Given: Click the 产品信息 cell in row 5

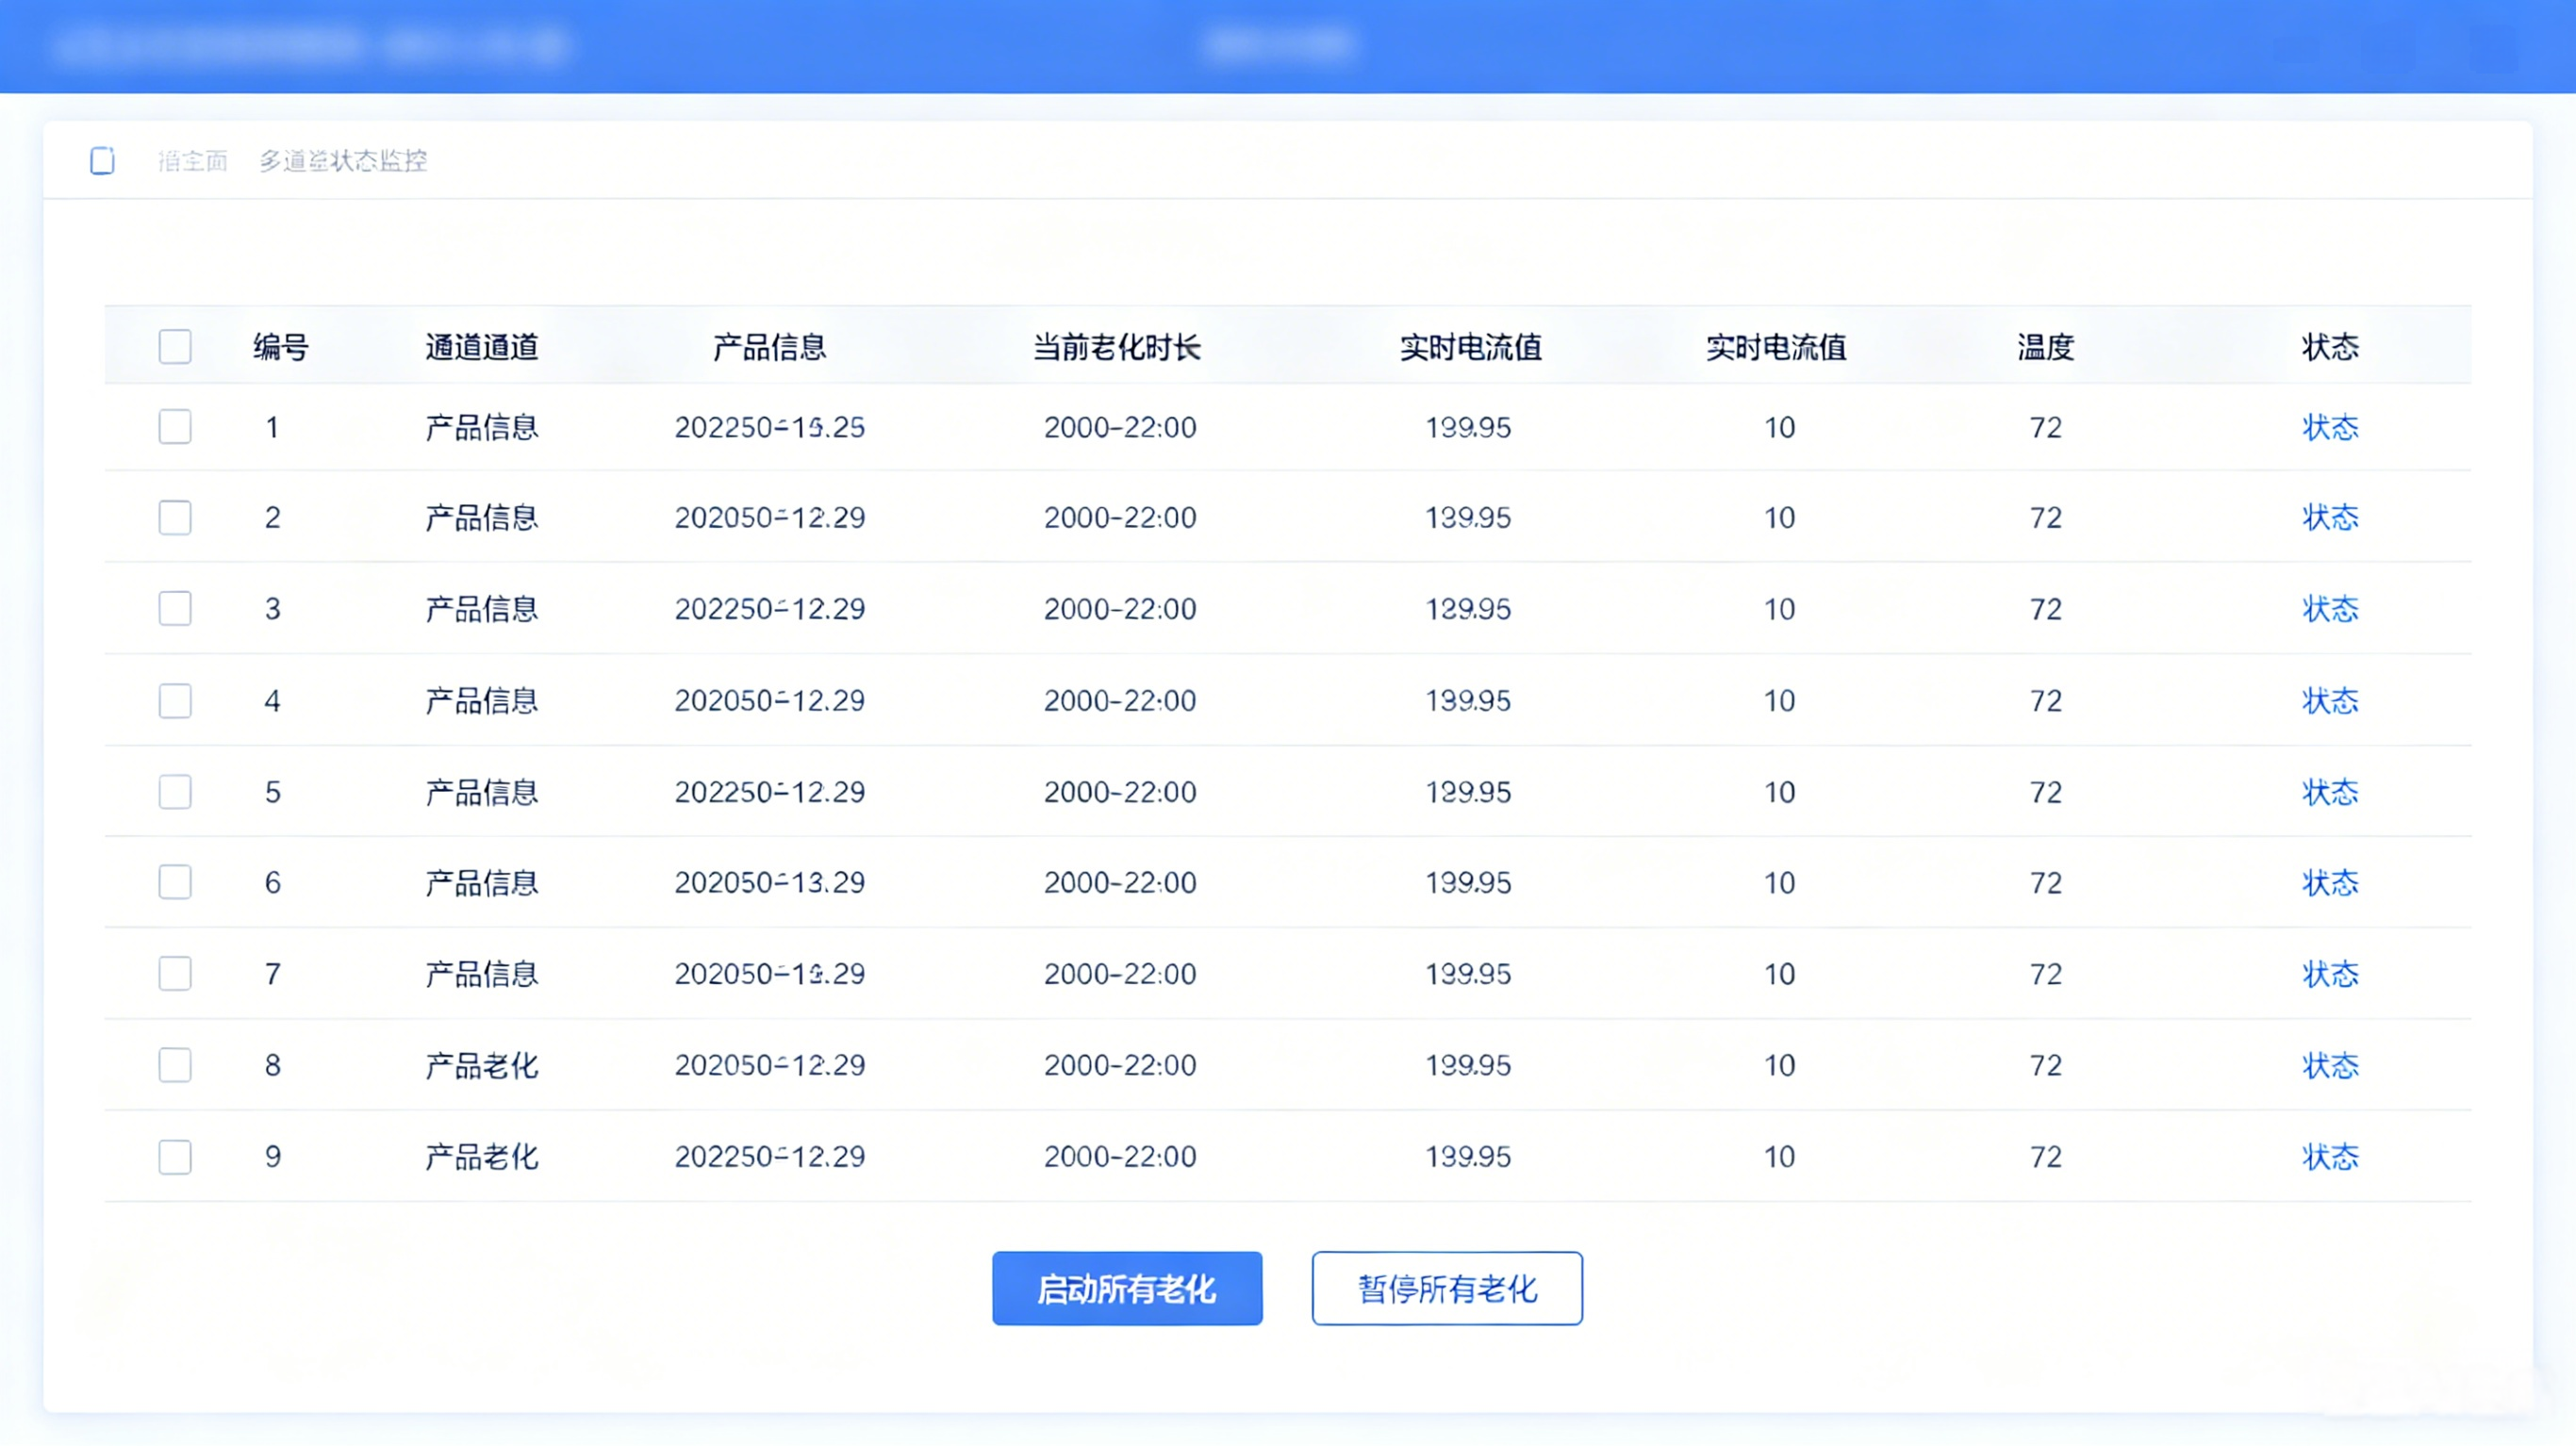Looking at the screenshot, I should pyautogui.click(x=482, y=792).
